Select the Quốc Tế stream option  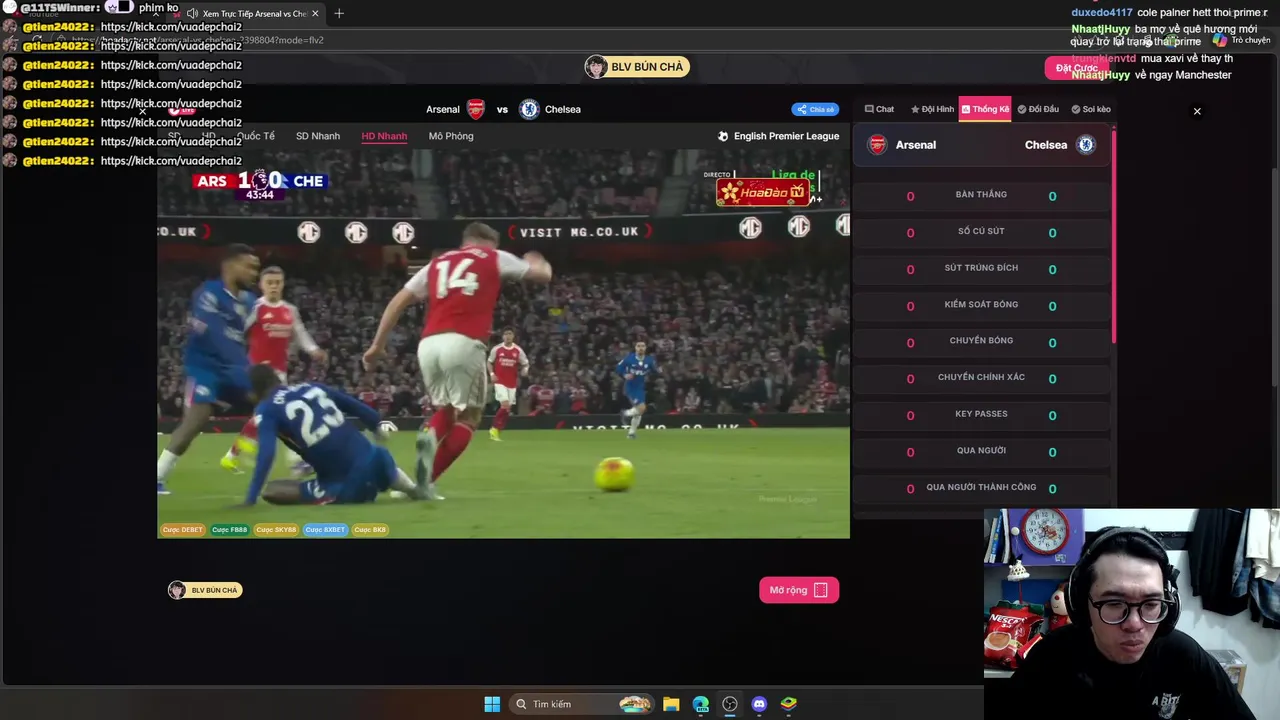tap(256, 136)
